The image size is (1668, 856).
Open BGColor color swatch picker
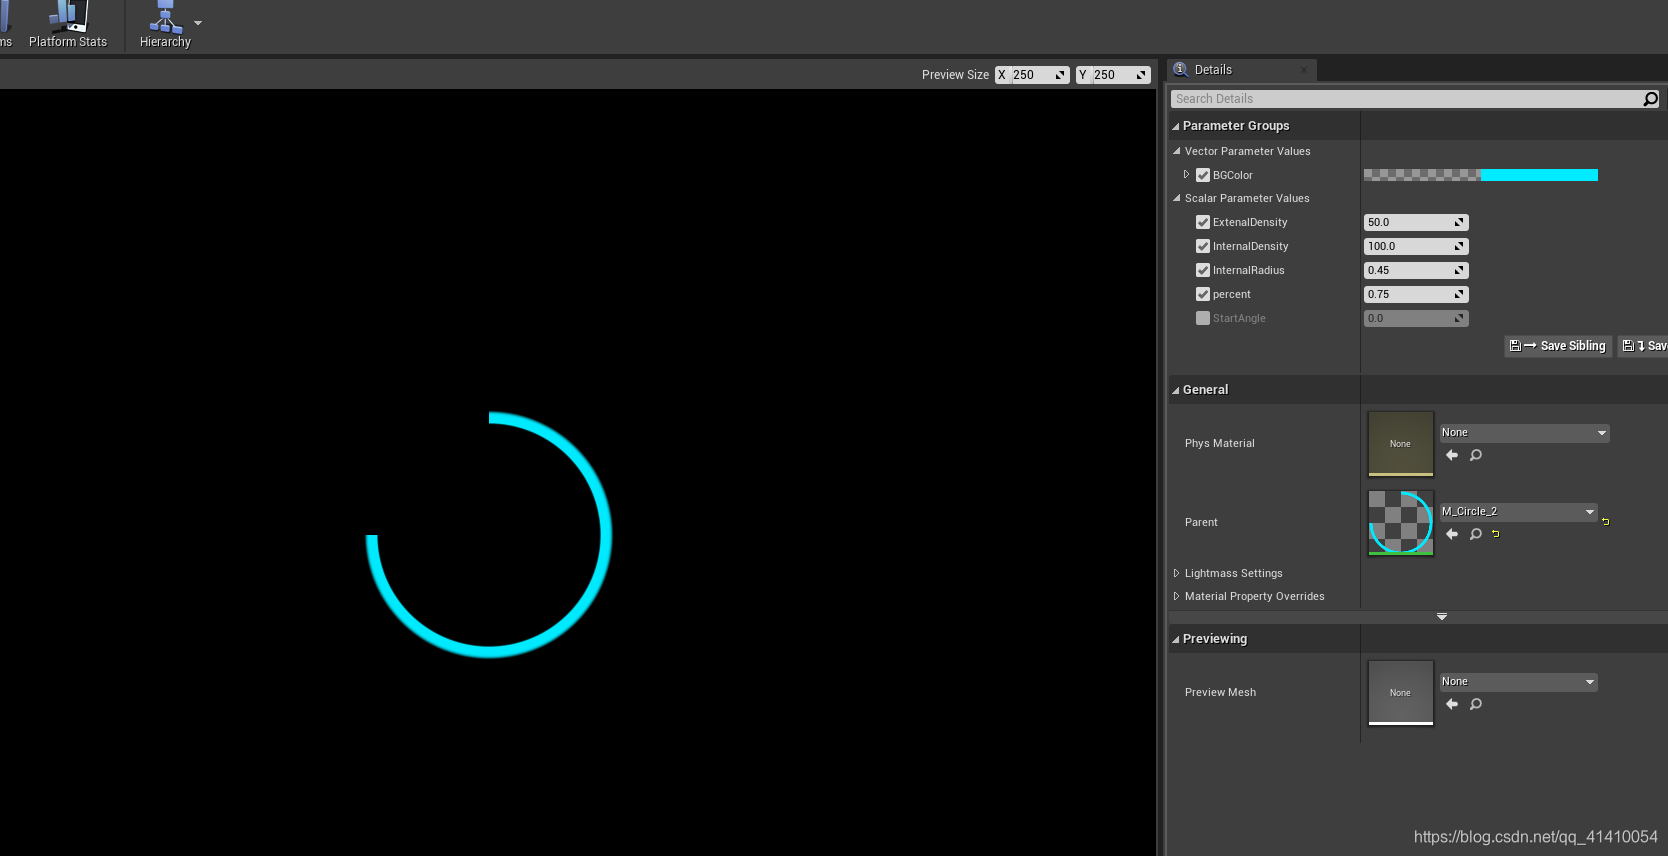pyautogui.click(x=1481, y=175)
